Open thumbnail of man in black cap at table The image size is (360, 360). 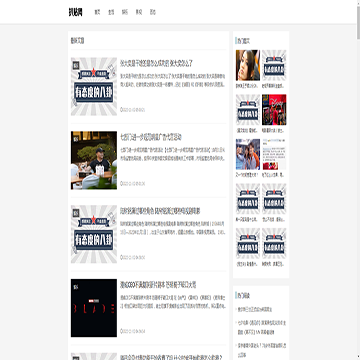[94, 160]
